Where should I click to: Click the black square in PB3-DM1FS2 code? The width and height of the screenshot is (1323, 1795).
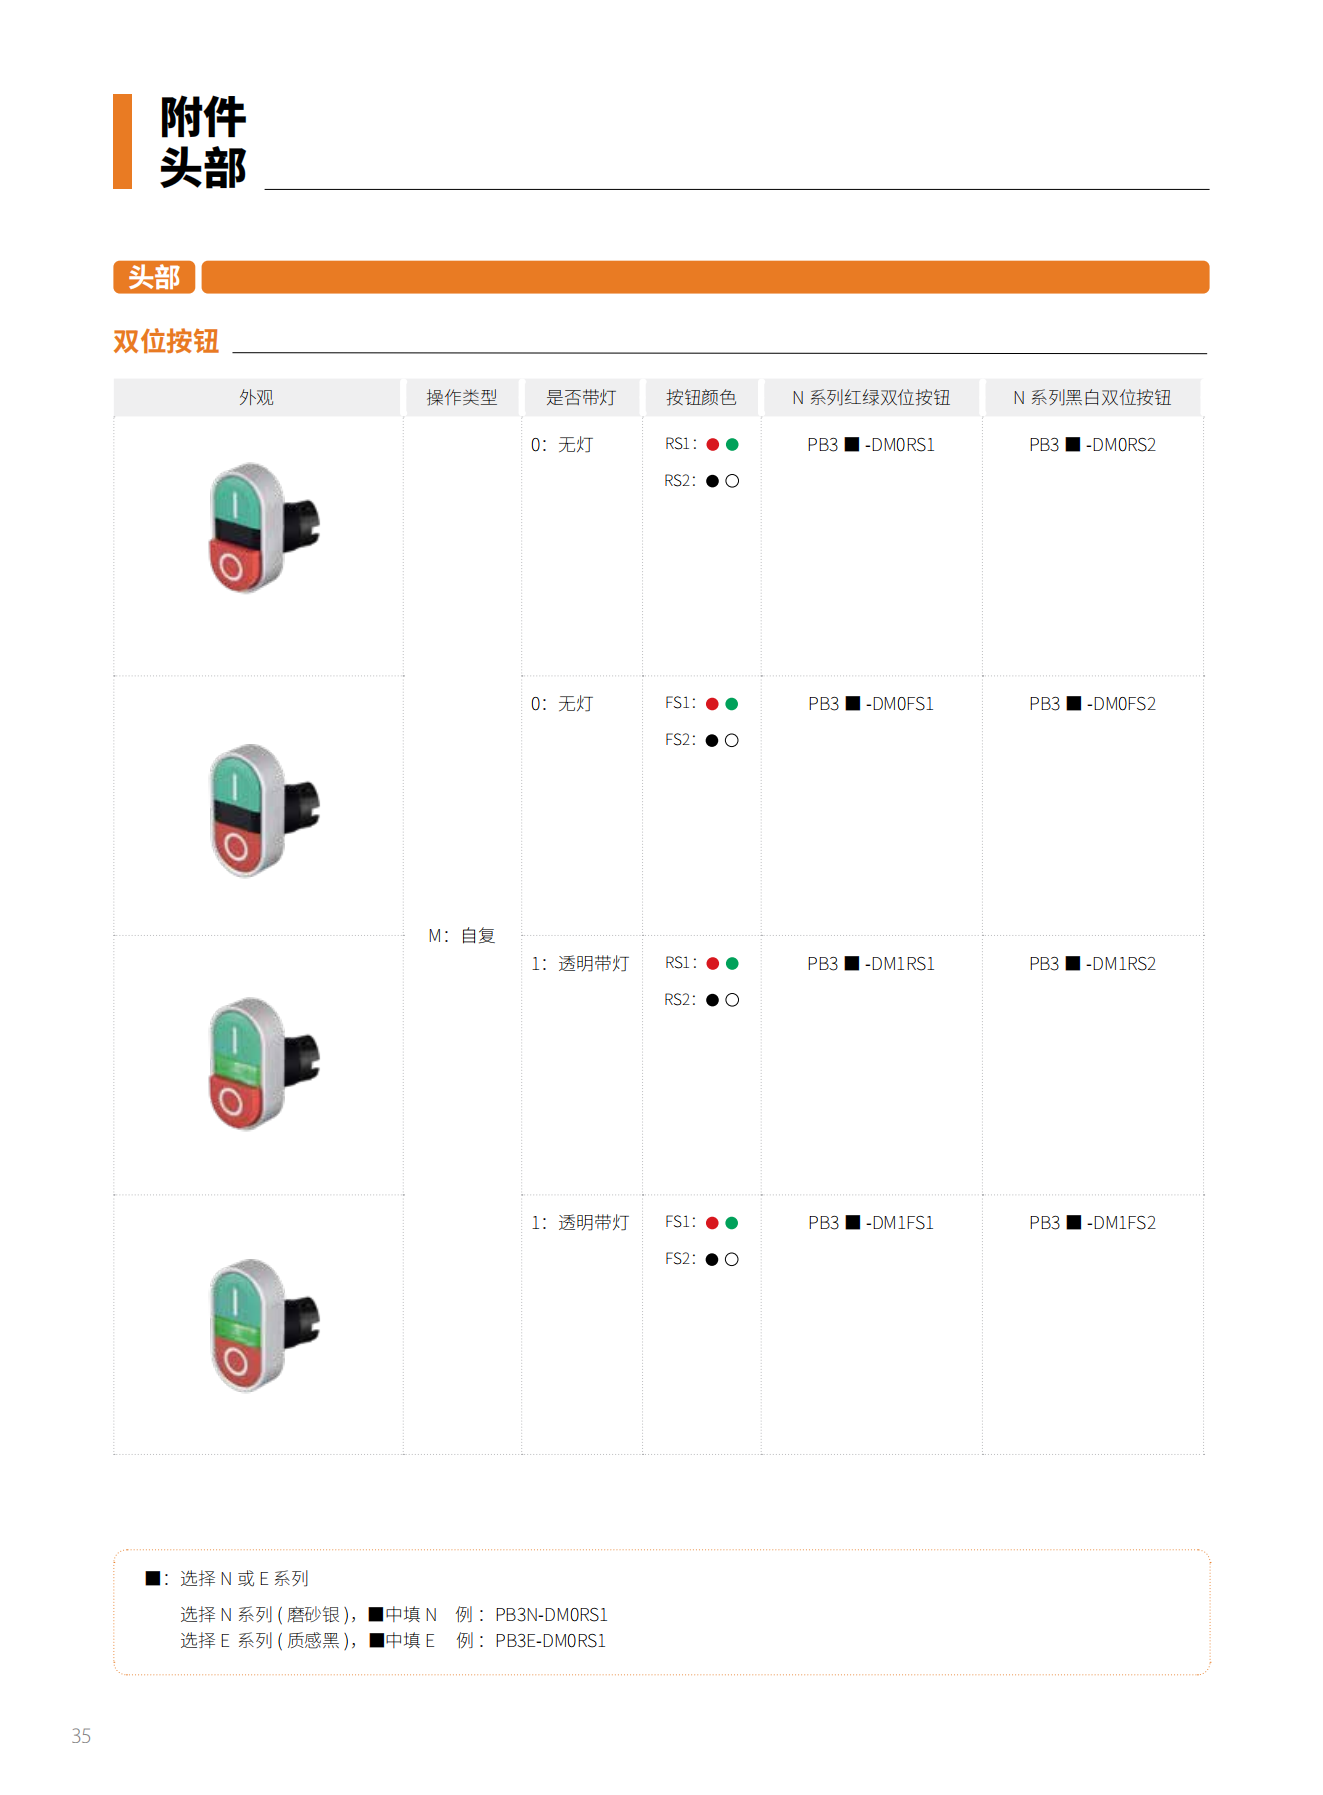coord(1073,1222)
